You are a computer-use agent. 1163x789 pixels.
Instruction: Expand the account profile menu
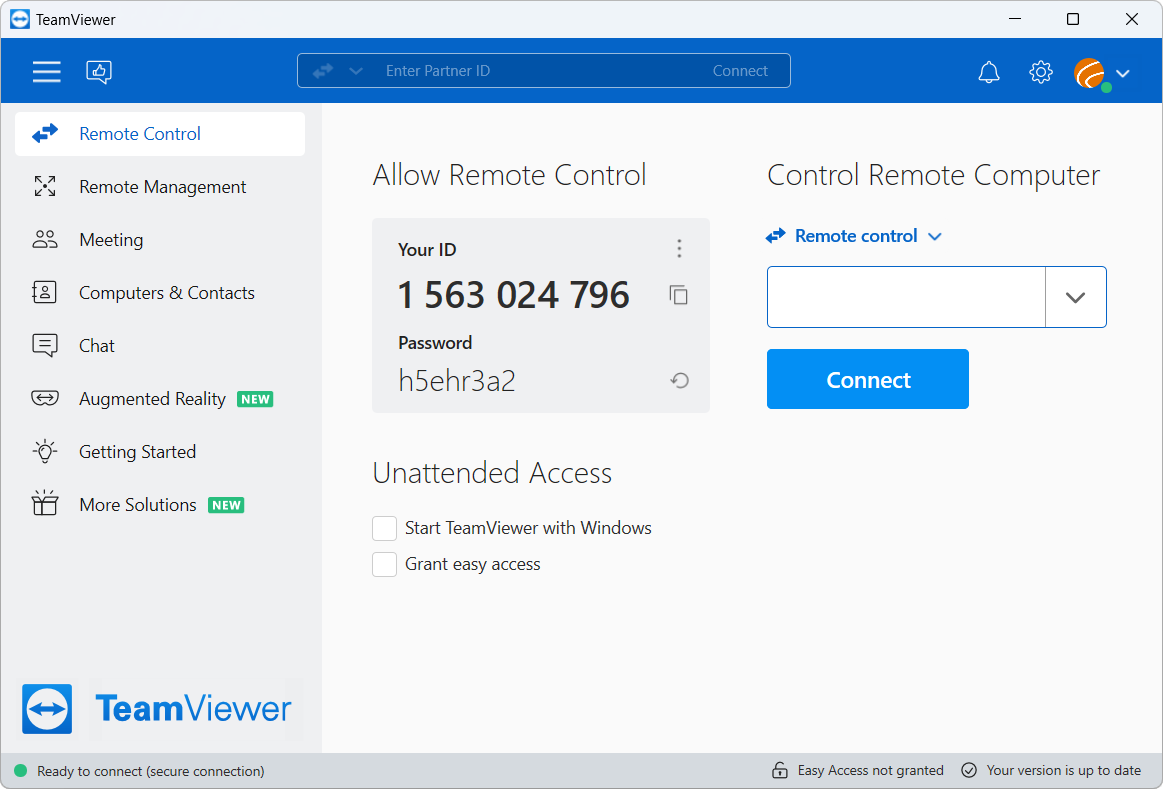coord(1122,73)
